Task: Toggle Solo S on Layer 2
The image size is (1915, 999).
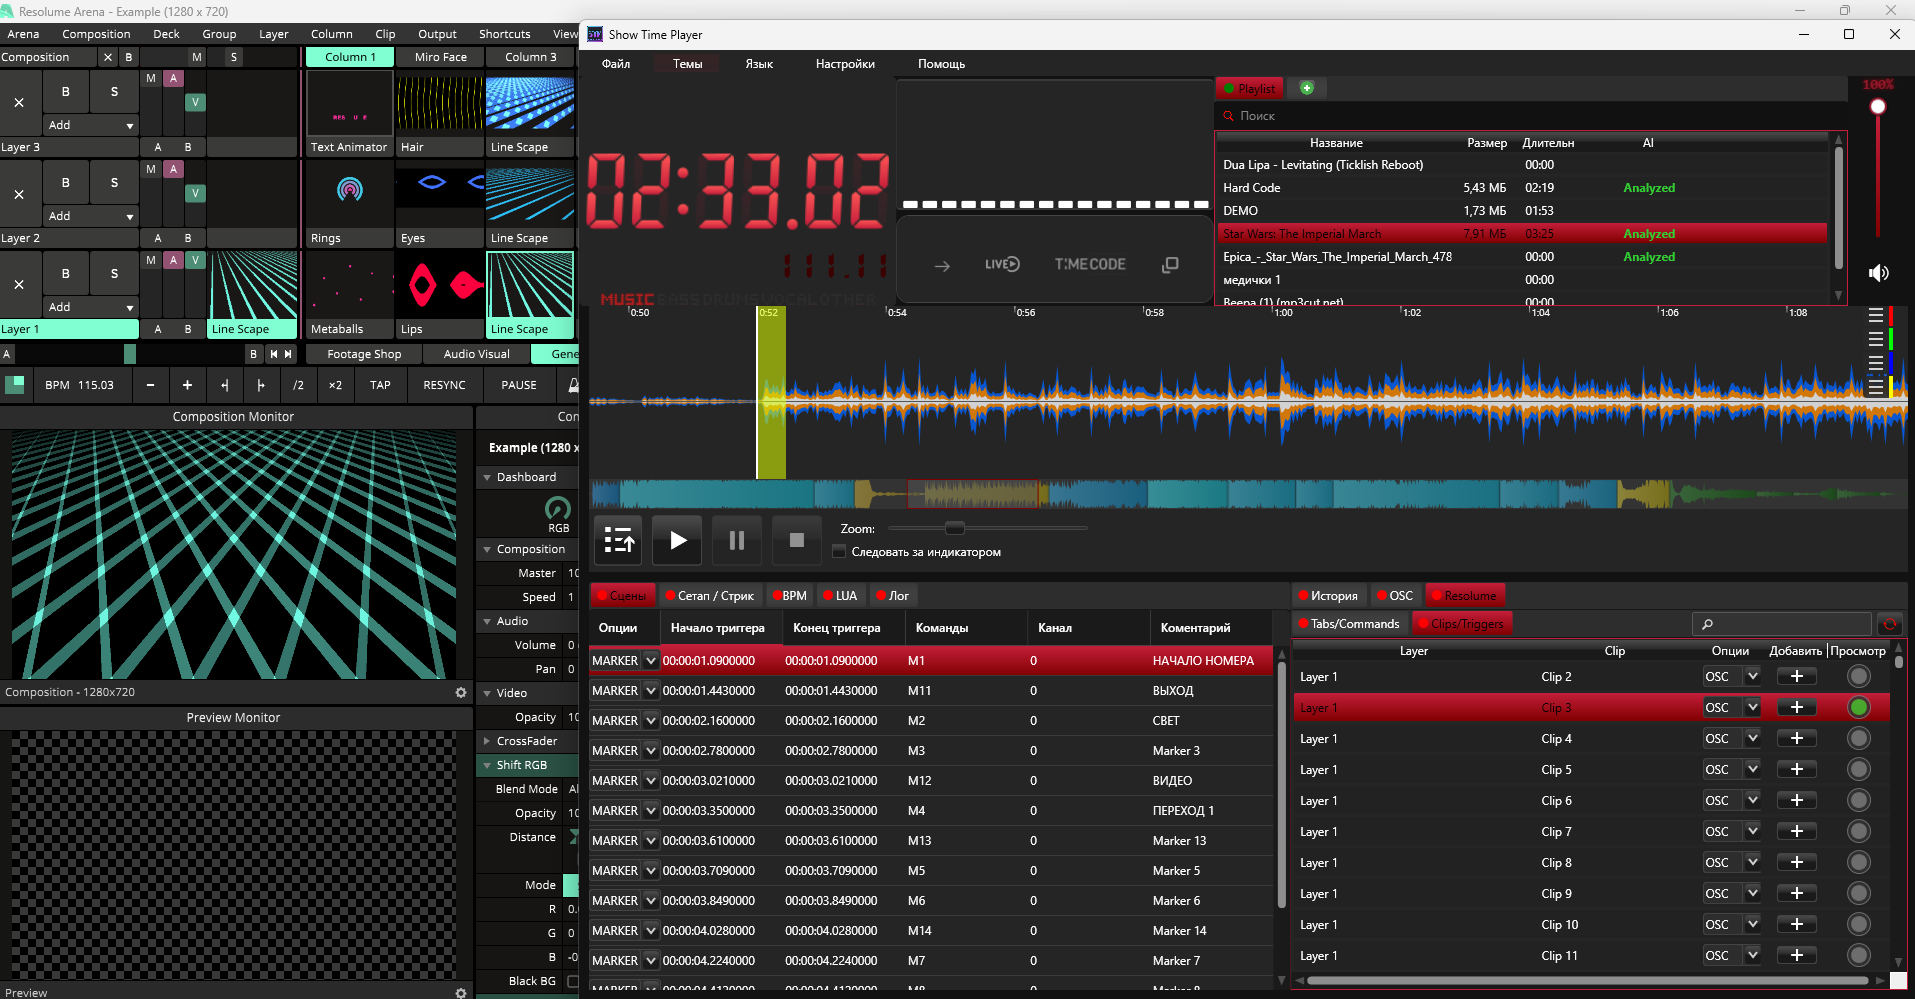Action: click(x=114, y=182)
